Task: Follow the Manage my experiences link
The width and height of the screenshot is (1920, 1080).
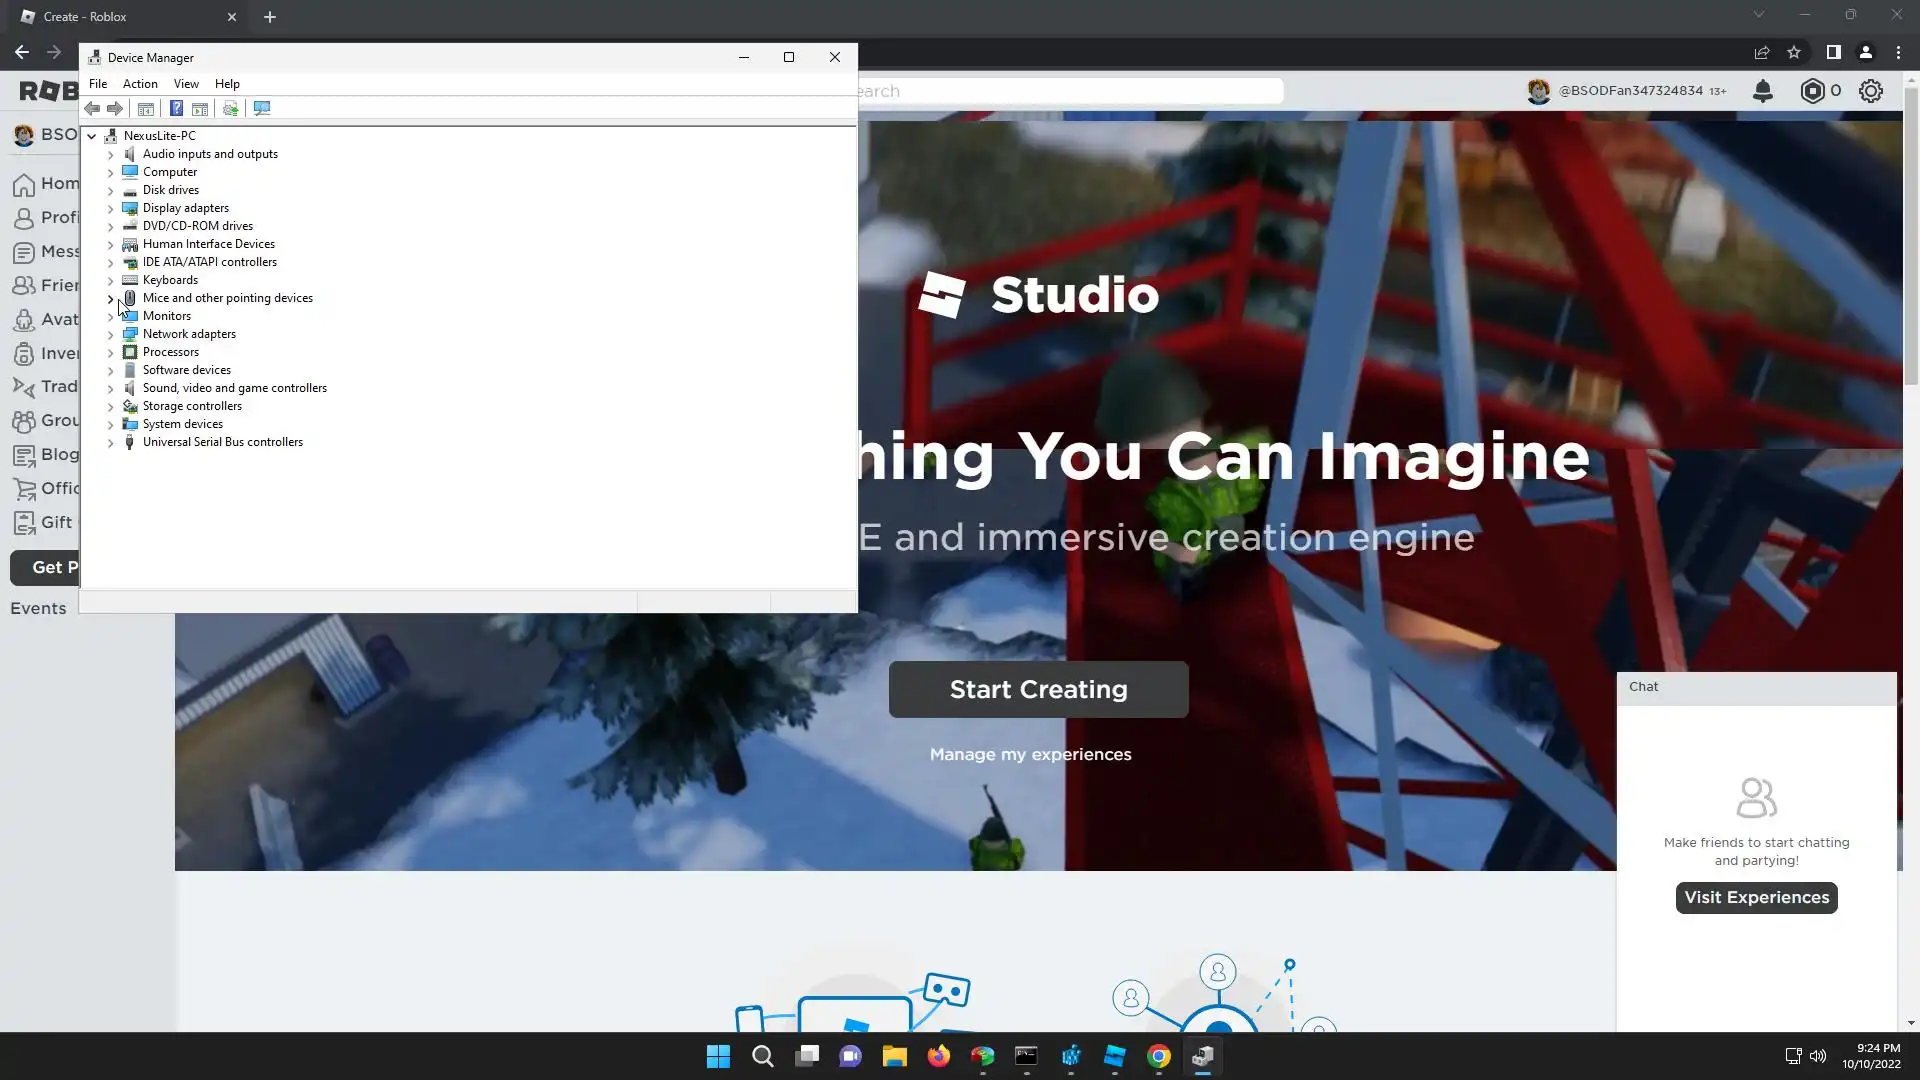Action: click(1030, 754)
